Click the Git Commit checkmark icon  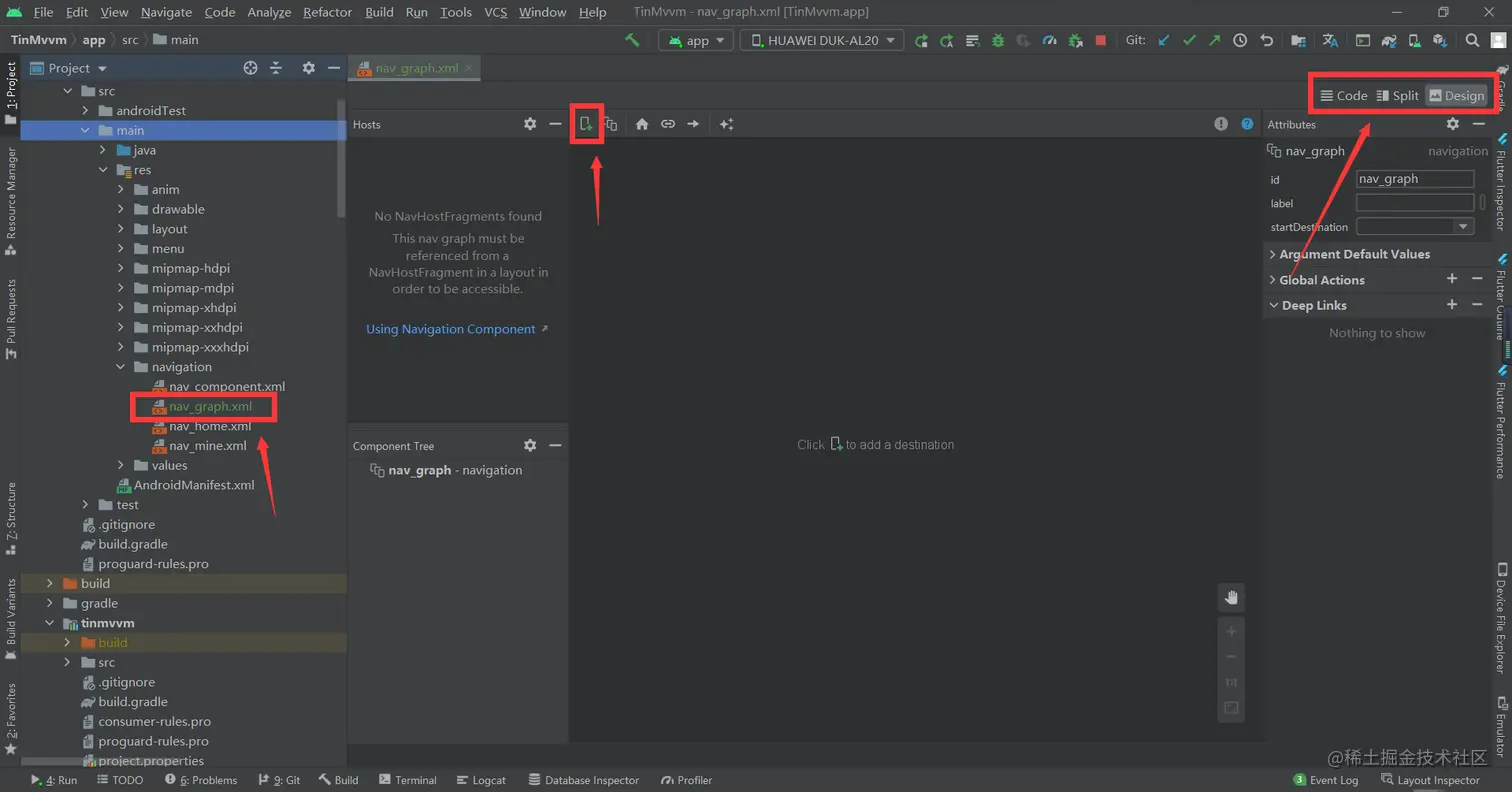1189,40
